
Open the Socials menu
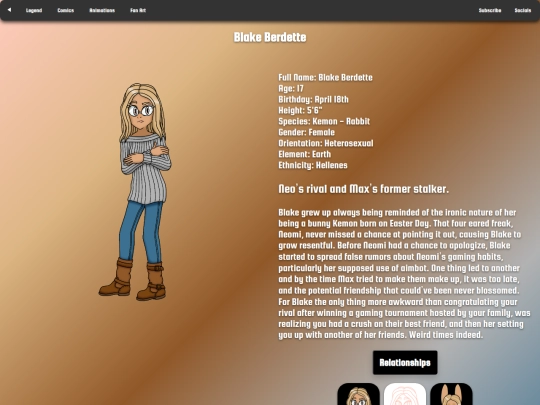[x=523, y=10]
